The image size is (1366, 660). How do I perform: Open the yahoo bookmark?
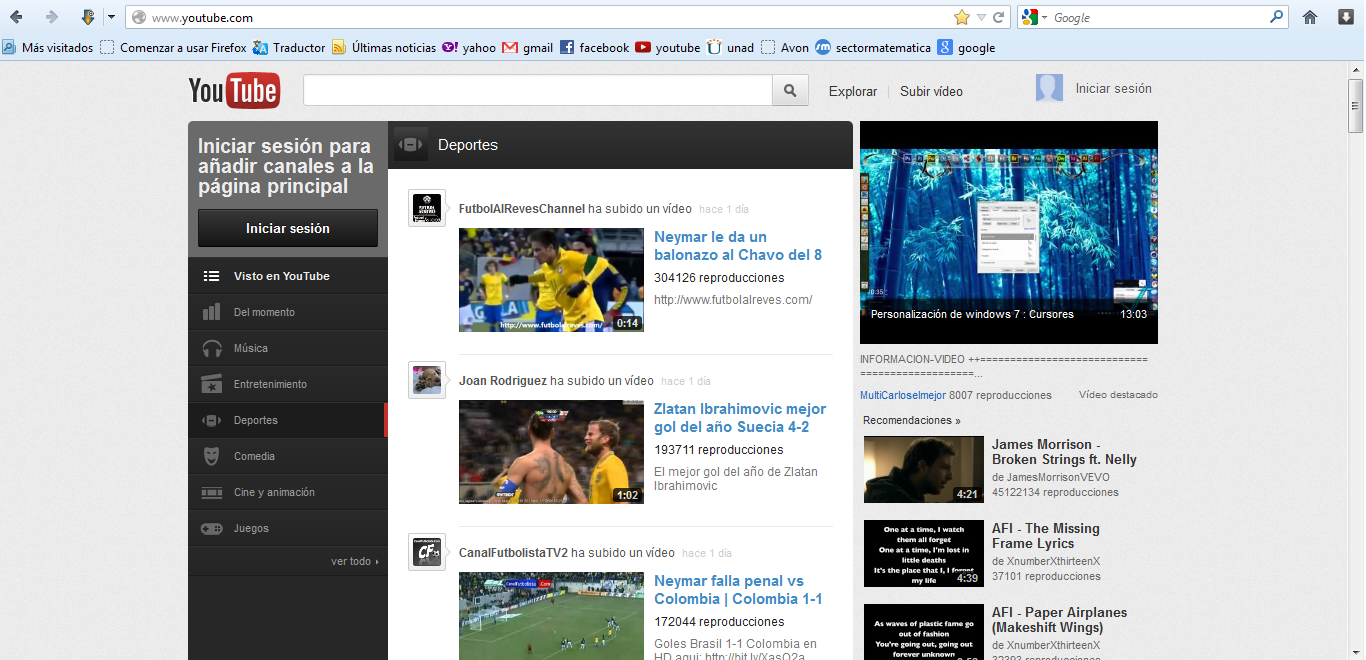pos(469,47)
